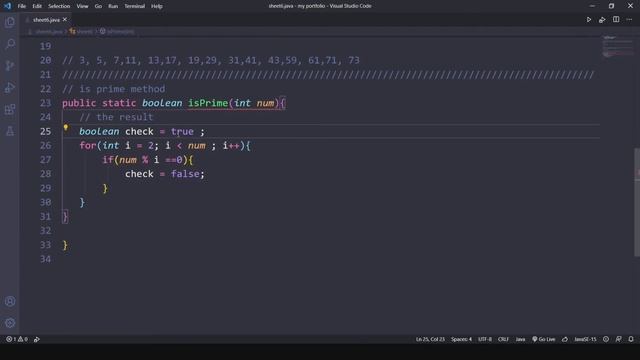Click the circular icon left of the feedback icon

coord(606,339)
